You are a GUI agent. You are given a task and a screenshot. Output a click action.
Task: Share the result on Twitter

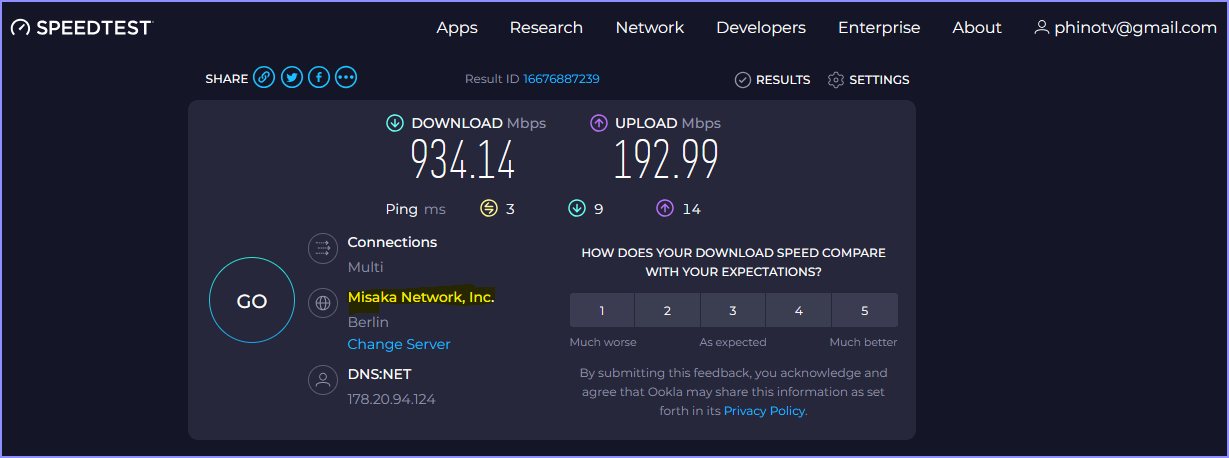click(291, 77)
